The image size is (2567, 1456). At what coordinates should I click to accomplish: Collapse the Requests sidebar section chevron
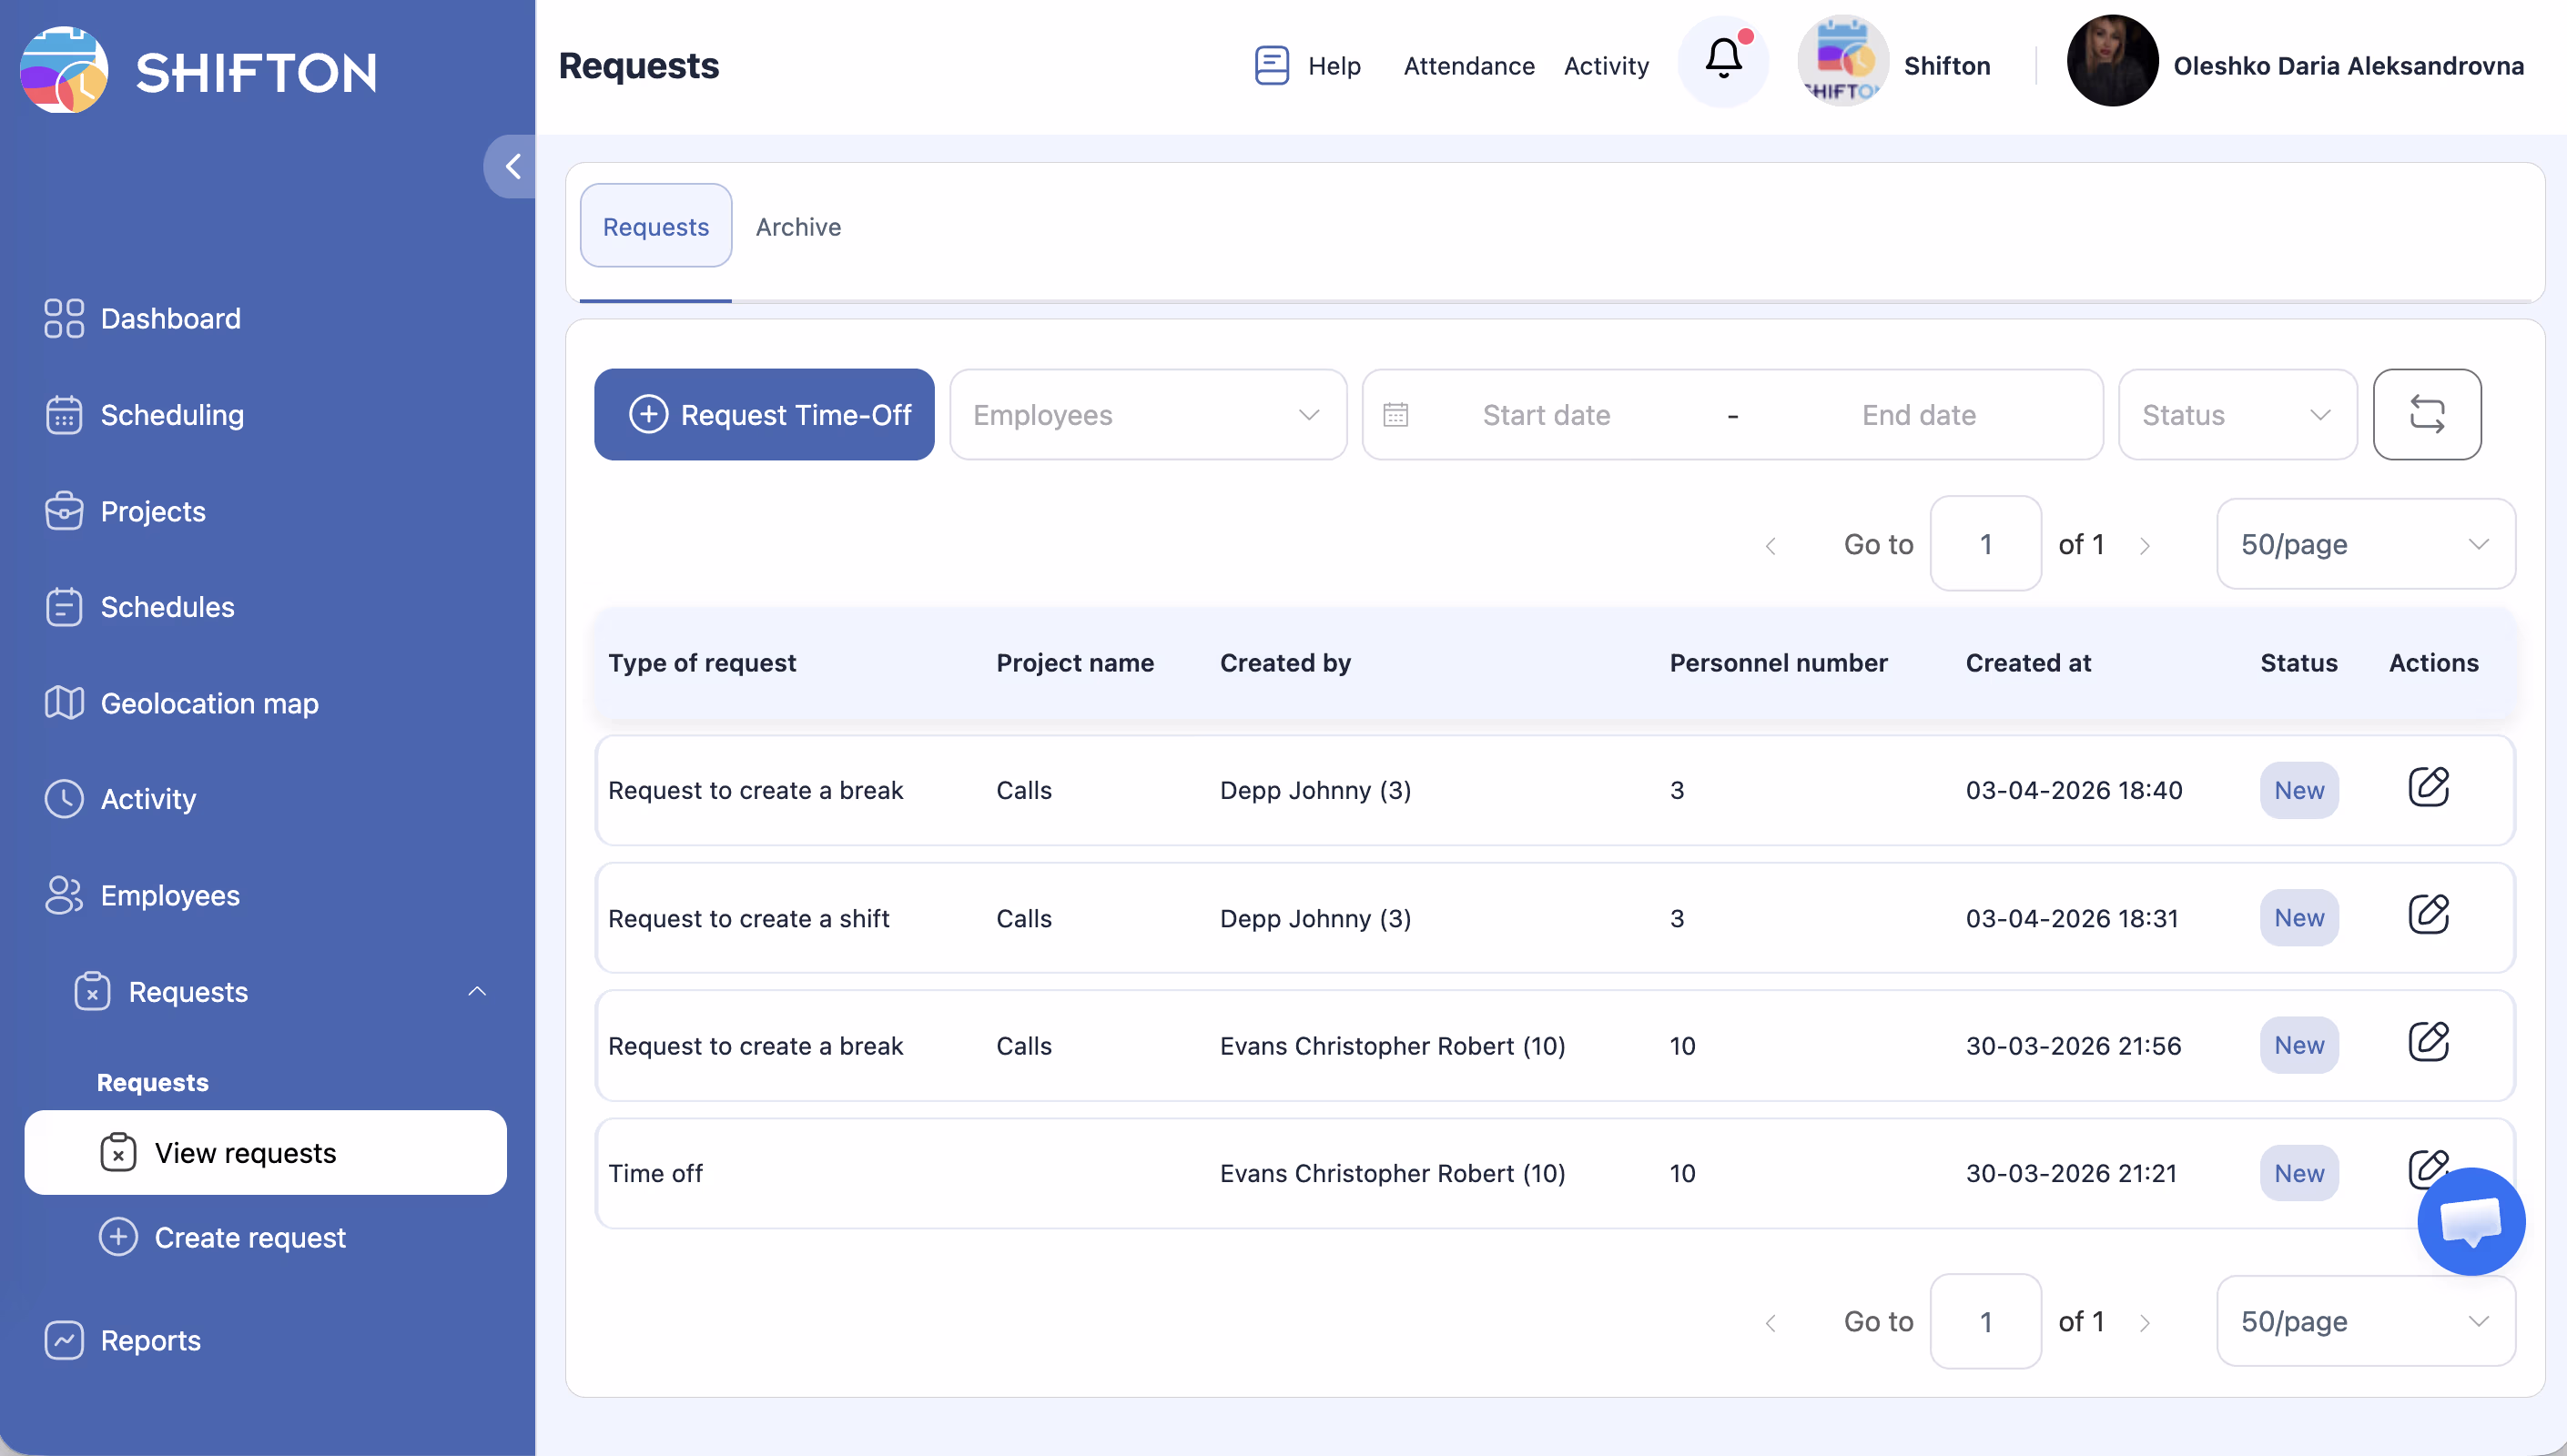[477, 991]
